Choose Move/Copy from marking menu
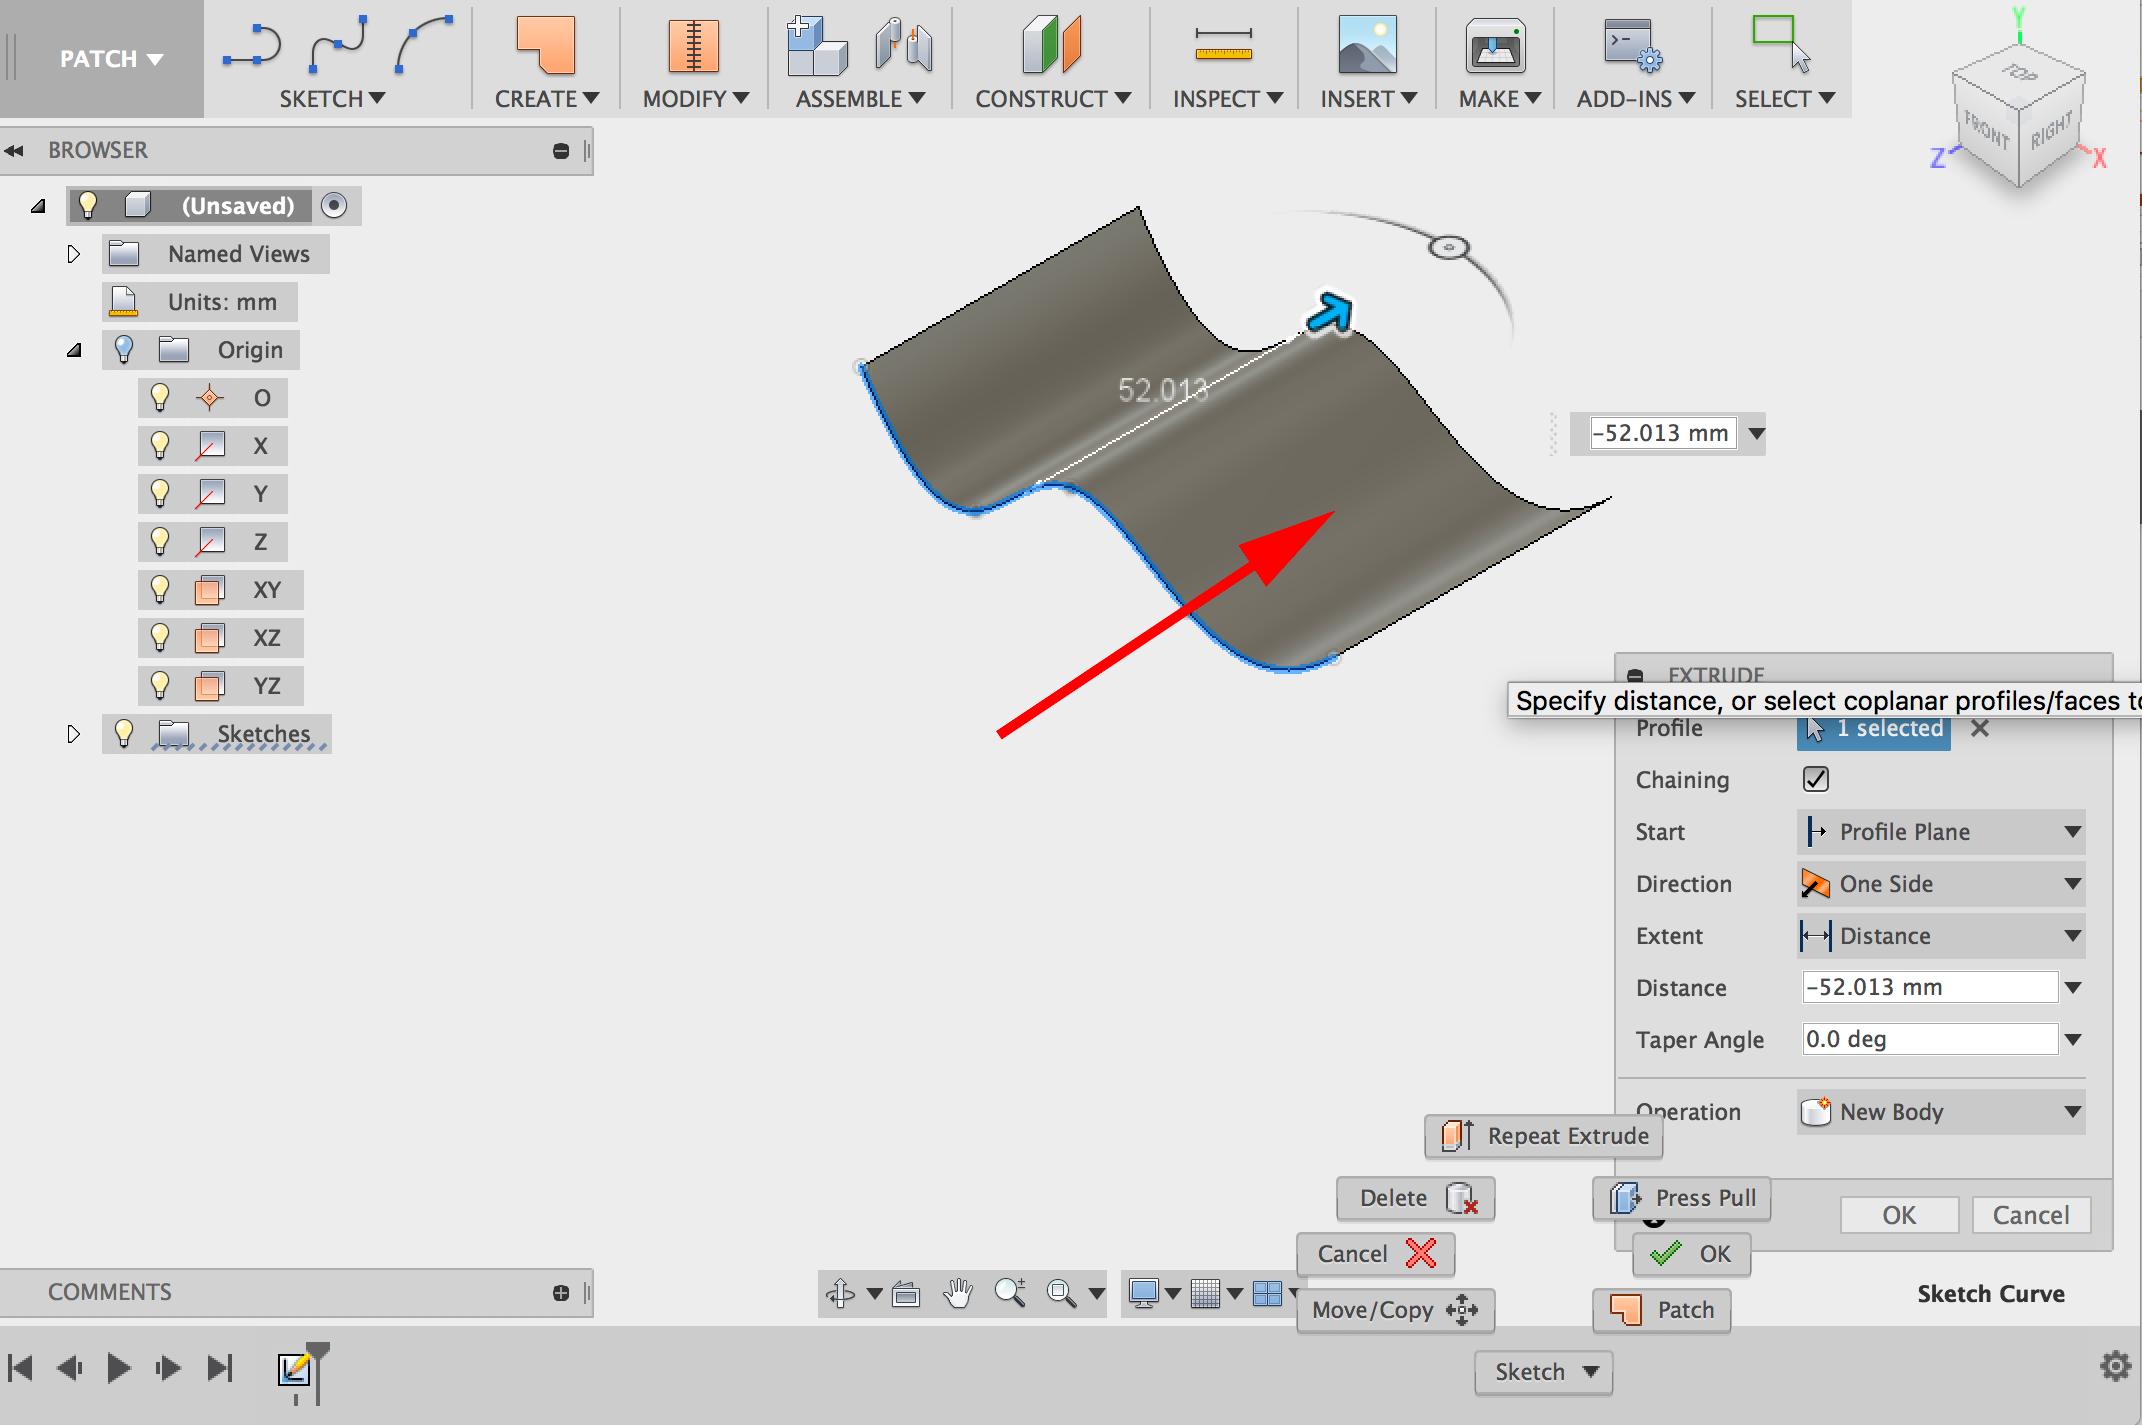Image resolution: width=2142 pixels, height=1425 pixels. click(x=1396, y=1310)
